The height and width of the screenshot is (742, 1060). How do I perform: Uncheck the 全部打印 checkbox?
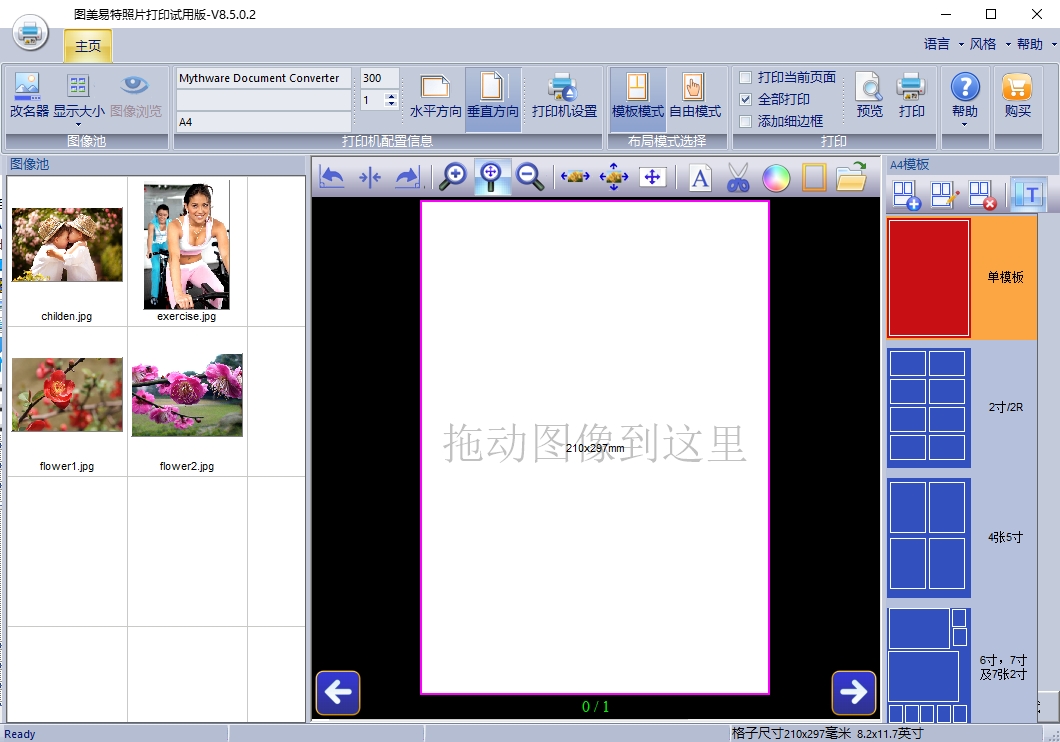click(745, 100)
